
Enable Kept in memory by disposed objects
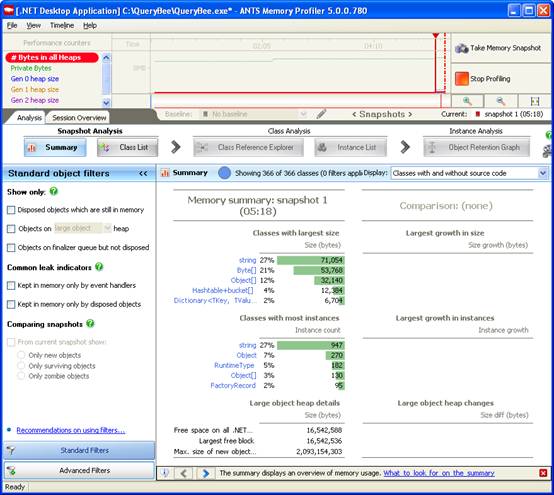[11, 304]
